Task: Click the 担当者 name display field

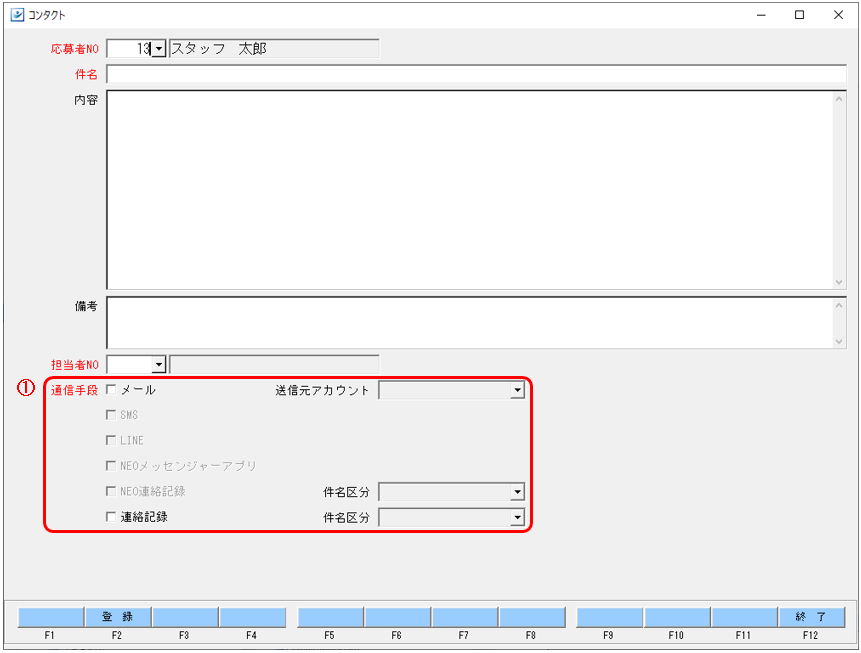Action: coord(274,365)
